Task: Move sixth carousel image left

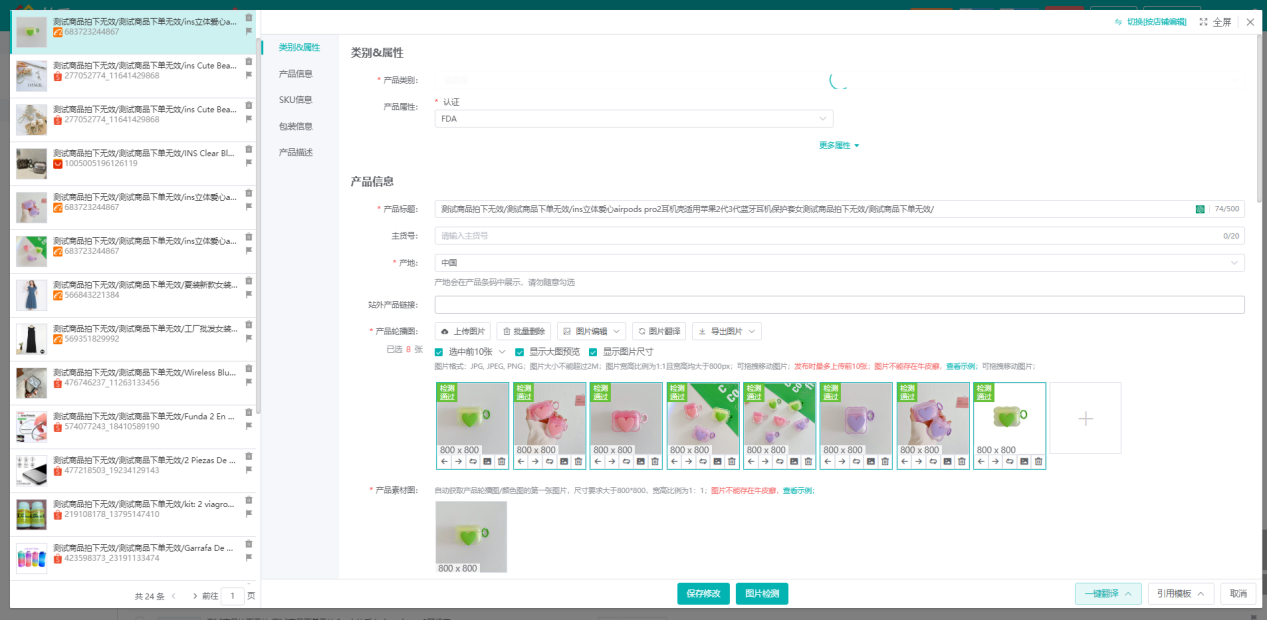Action: [827, 461]
